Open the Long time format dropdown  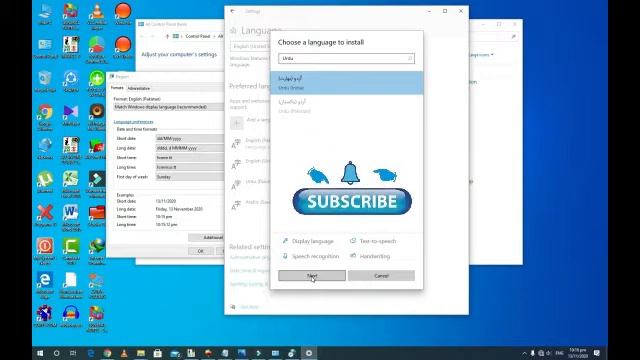tap(190, 167)
